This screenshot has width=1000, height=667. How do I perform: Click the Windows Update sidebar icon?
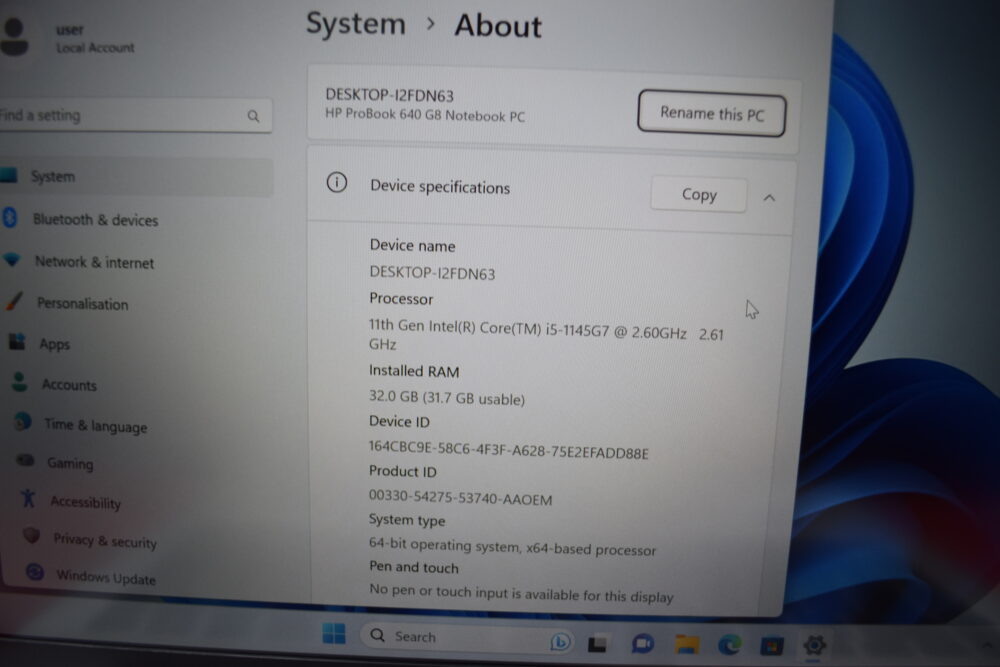coord(35,572)
